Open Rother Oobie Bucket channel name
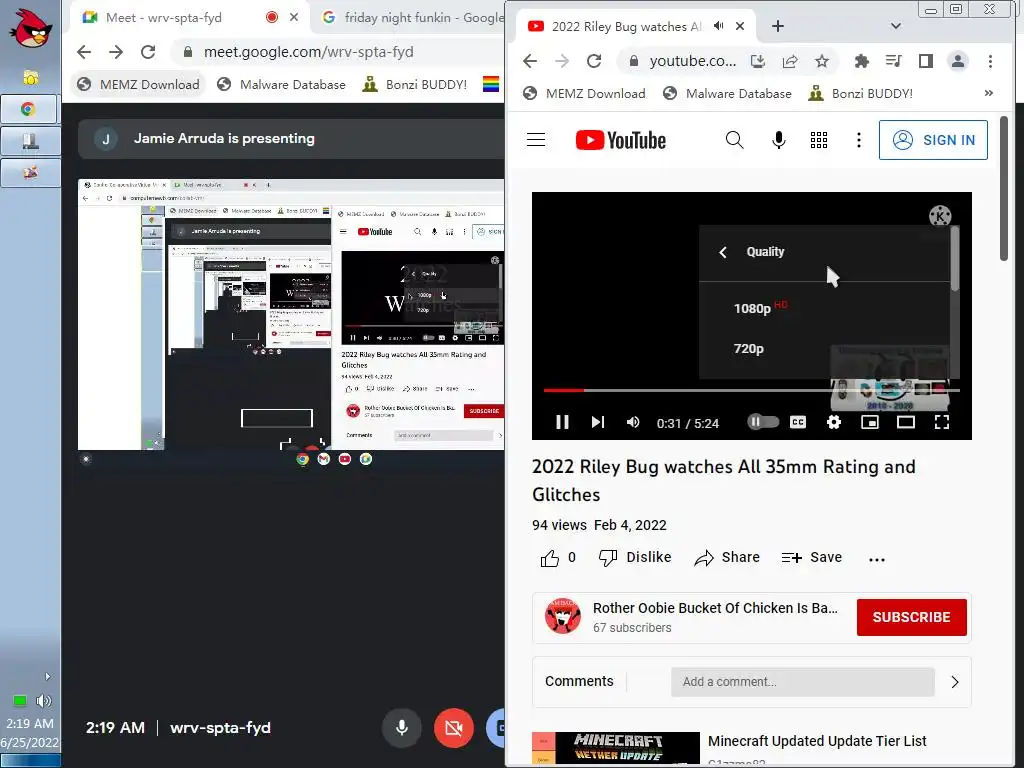The height and width of the screenshot is (768, 1024). [x=715, y=608]
